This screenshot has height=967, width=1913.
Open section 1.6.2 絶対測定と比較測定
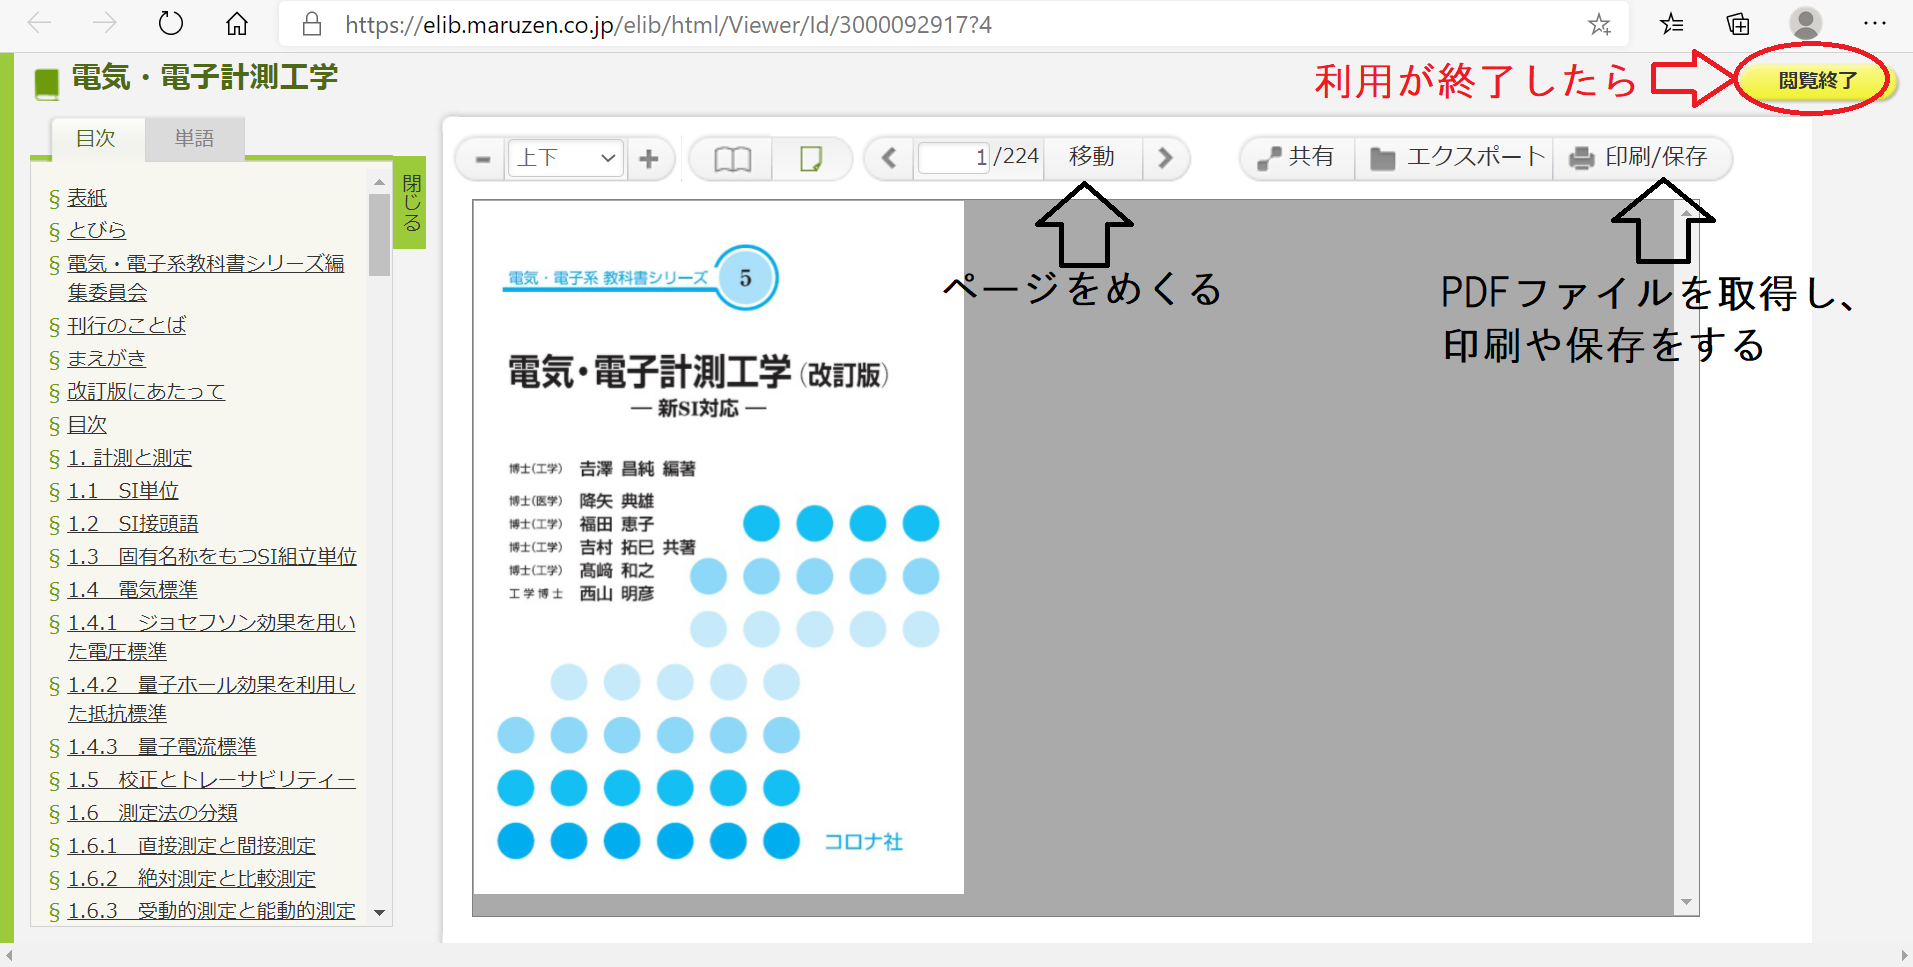[191, 878]
